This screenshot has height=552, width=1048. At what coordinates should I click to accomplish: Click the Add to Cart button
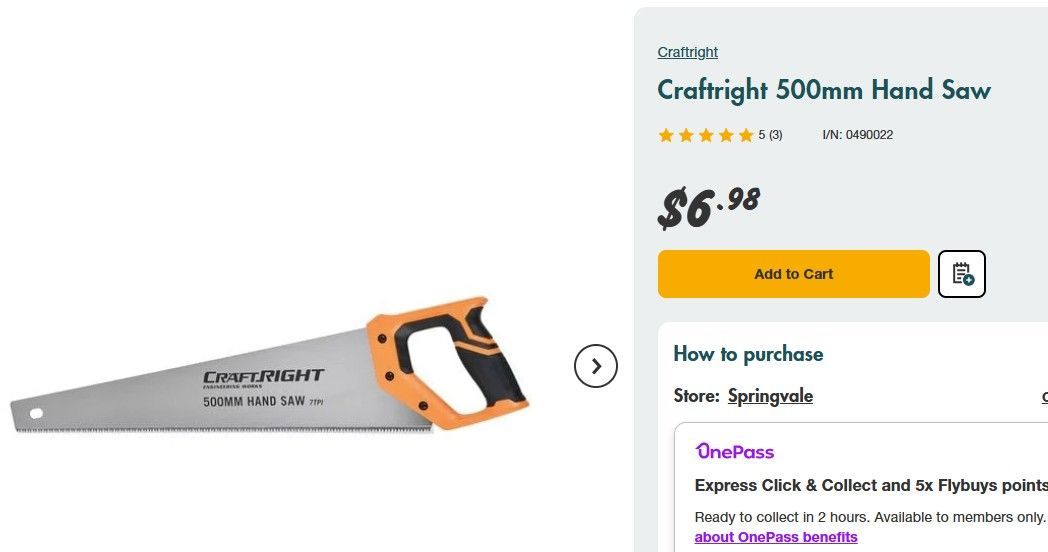tap(793, 274)
